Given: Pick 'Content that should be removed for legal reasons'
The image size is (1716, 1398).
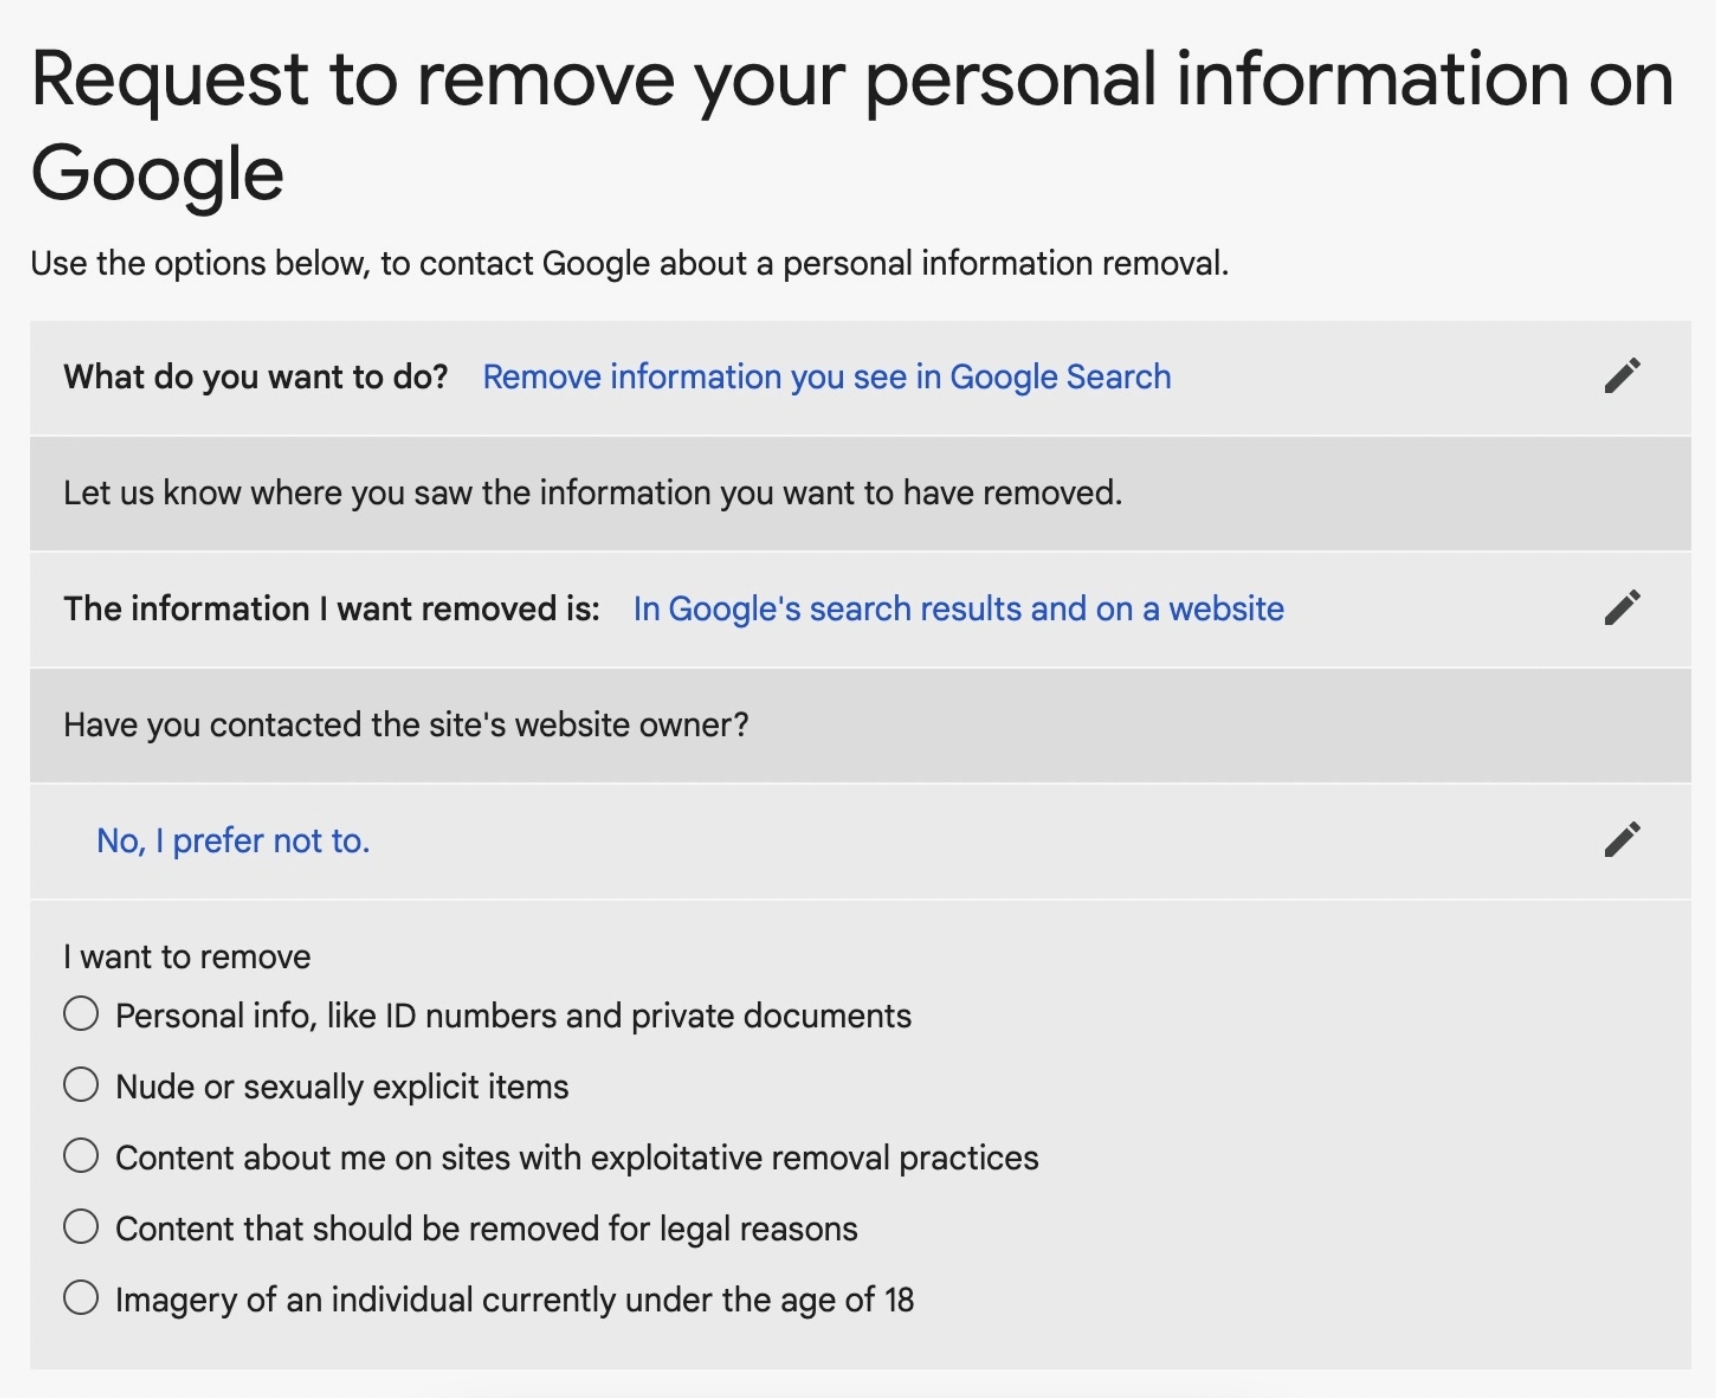Looking at the screenshot, I should [x=81, y=1227].
